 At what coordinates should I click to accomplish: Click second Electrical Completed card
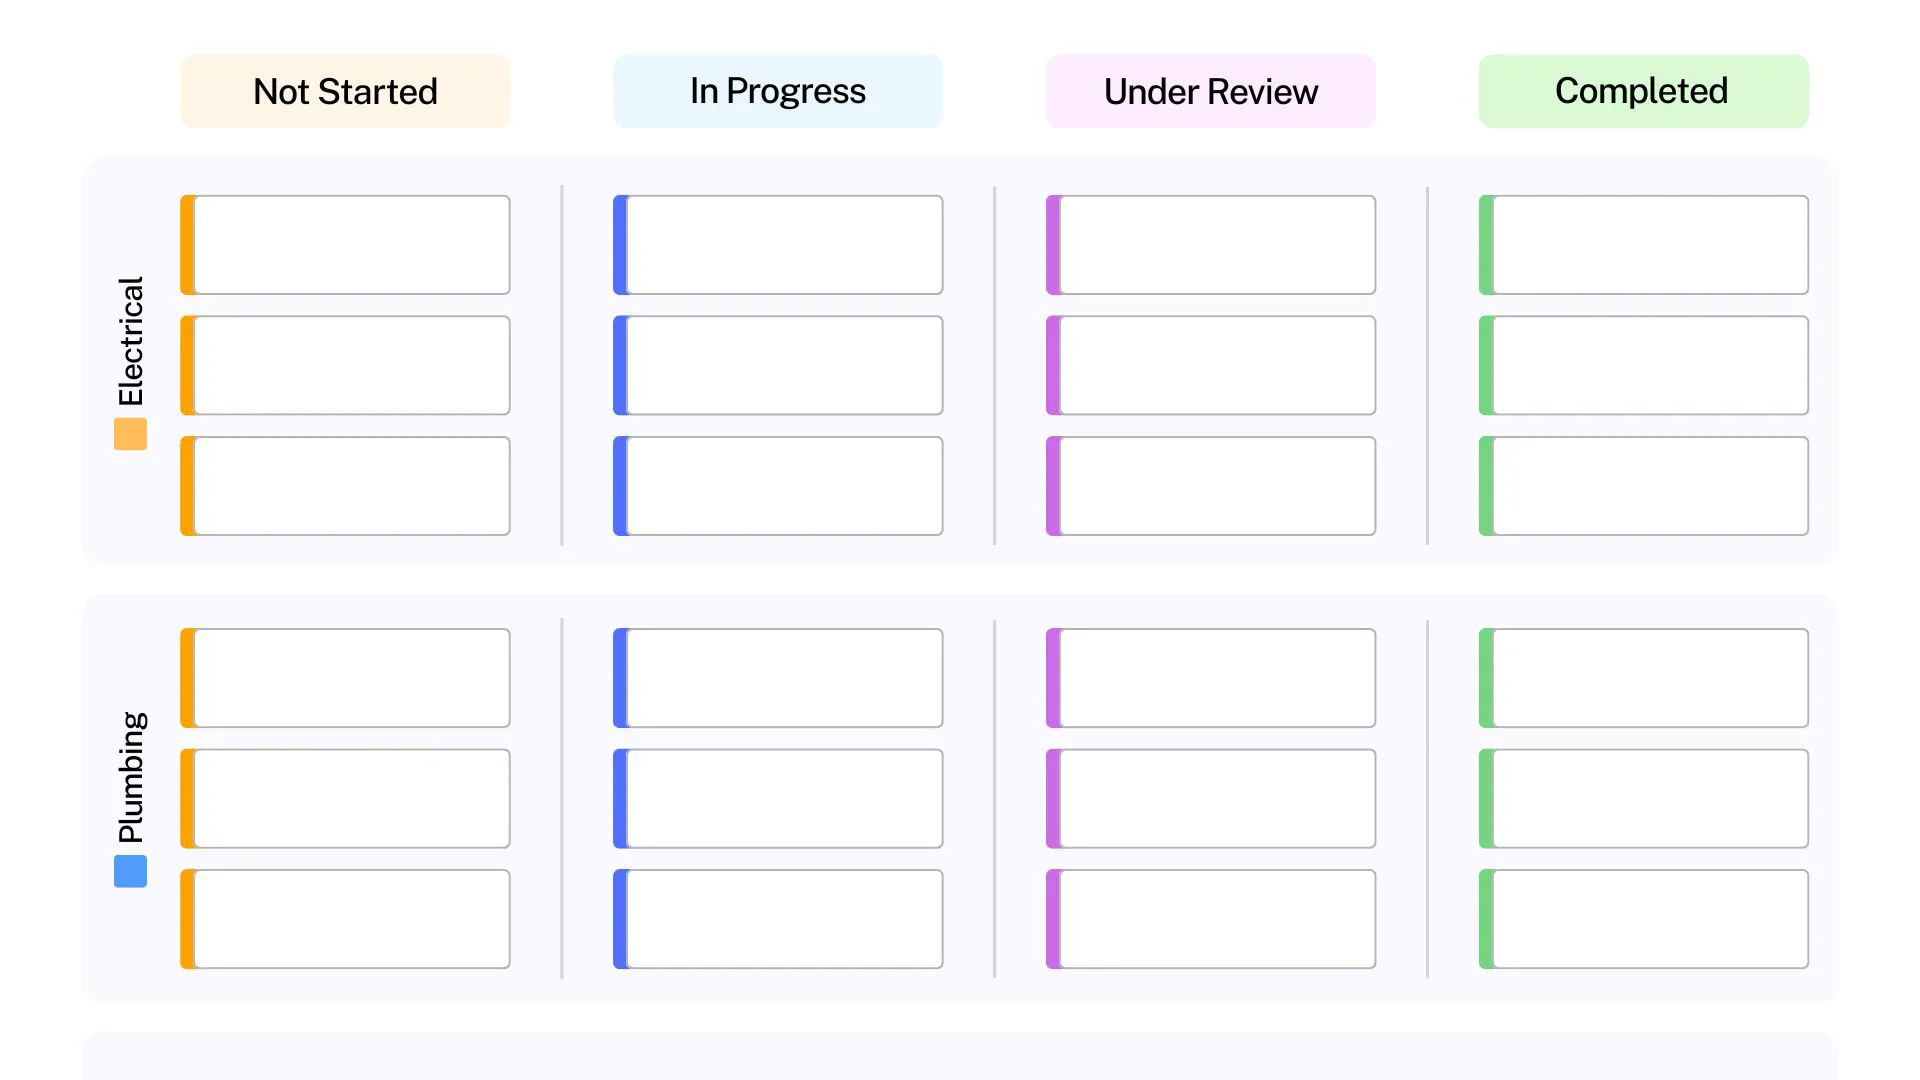tap(1643, 365)
